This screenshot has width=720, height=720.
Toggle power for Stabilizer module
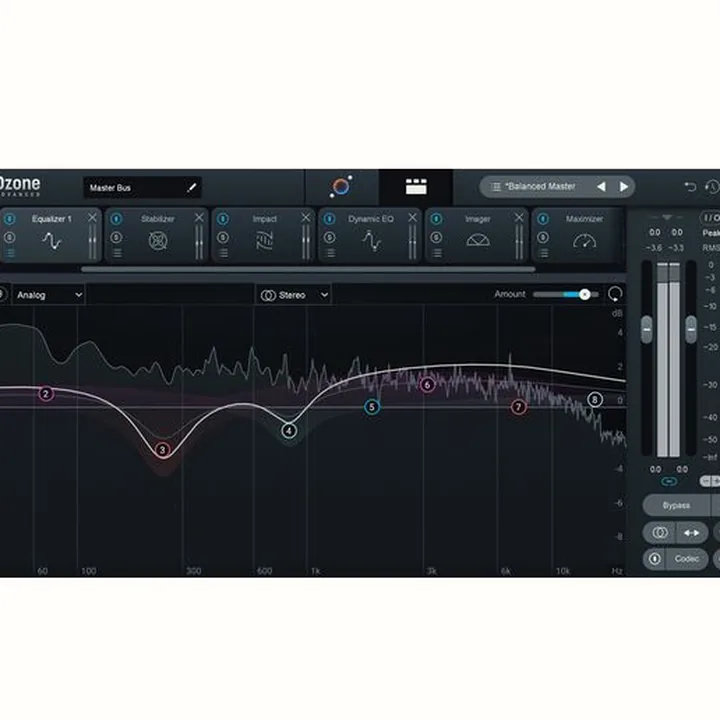[x=116, y=219]
